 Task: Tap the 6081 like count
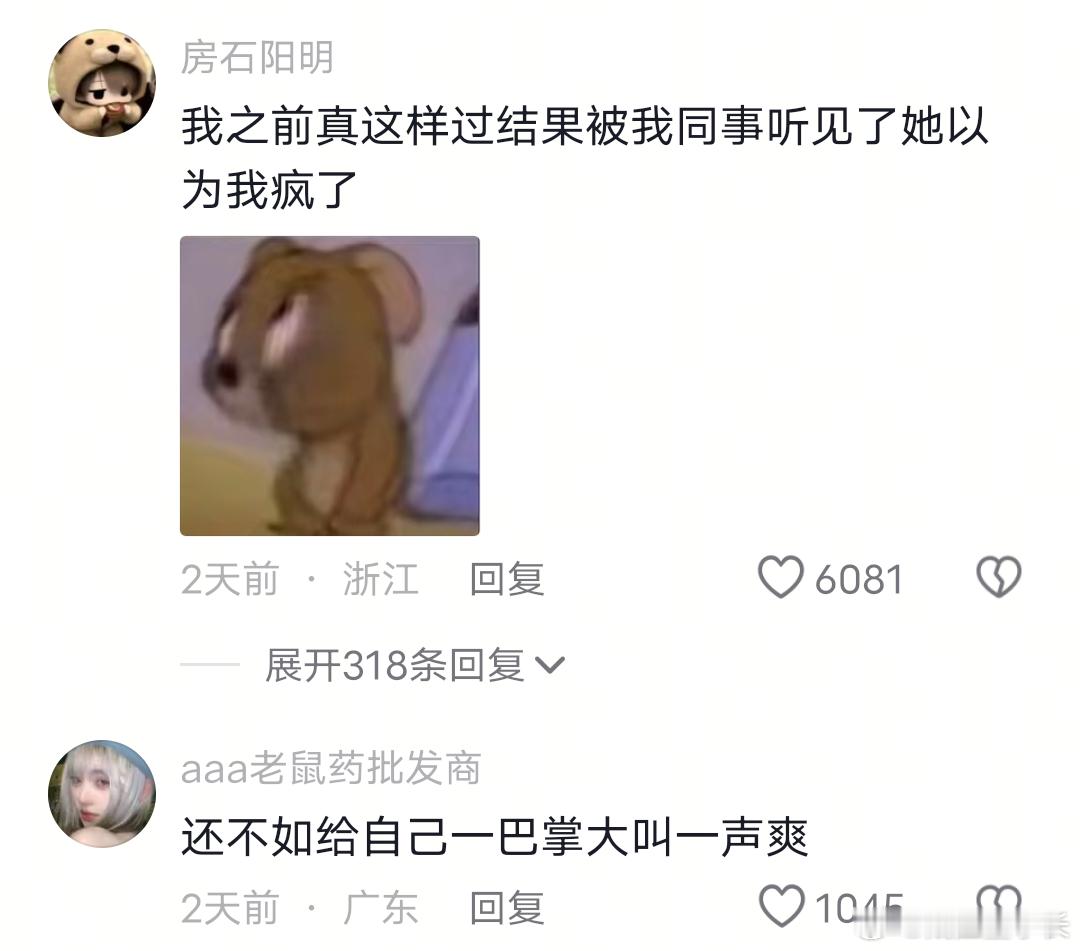(859, 579)
